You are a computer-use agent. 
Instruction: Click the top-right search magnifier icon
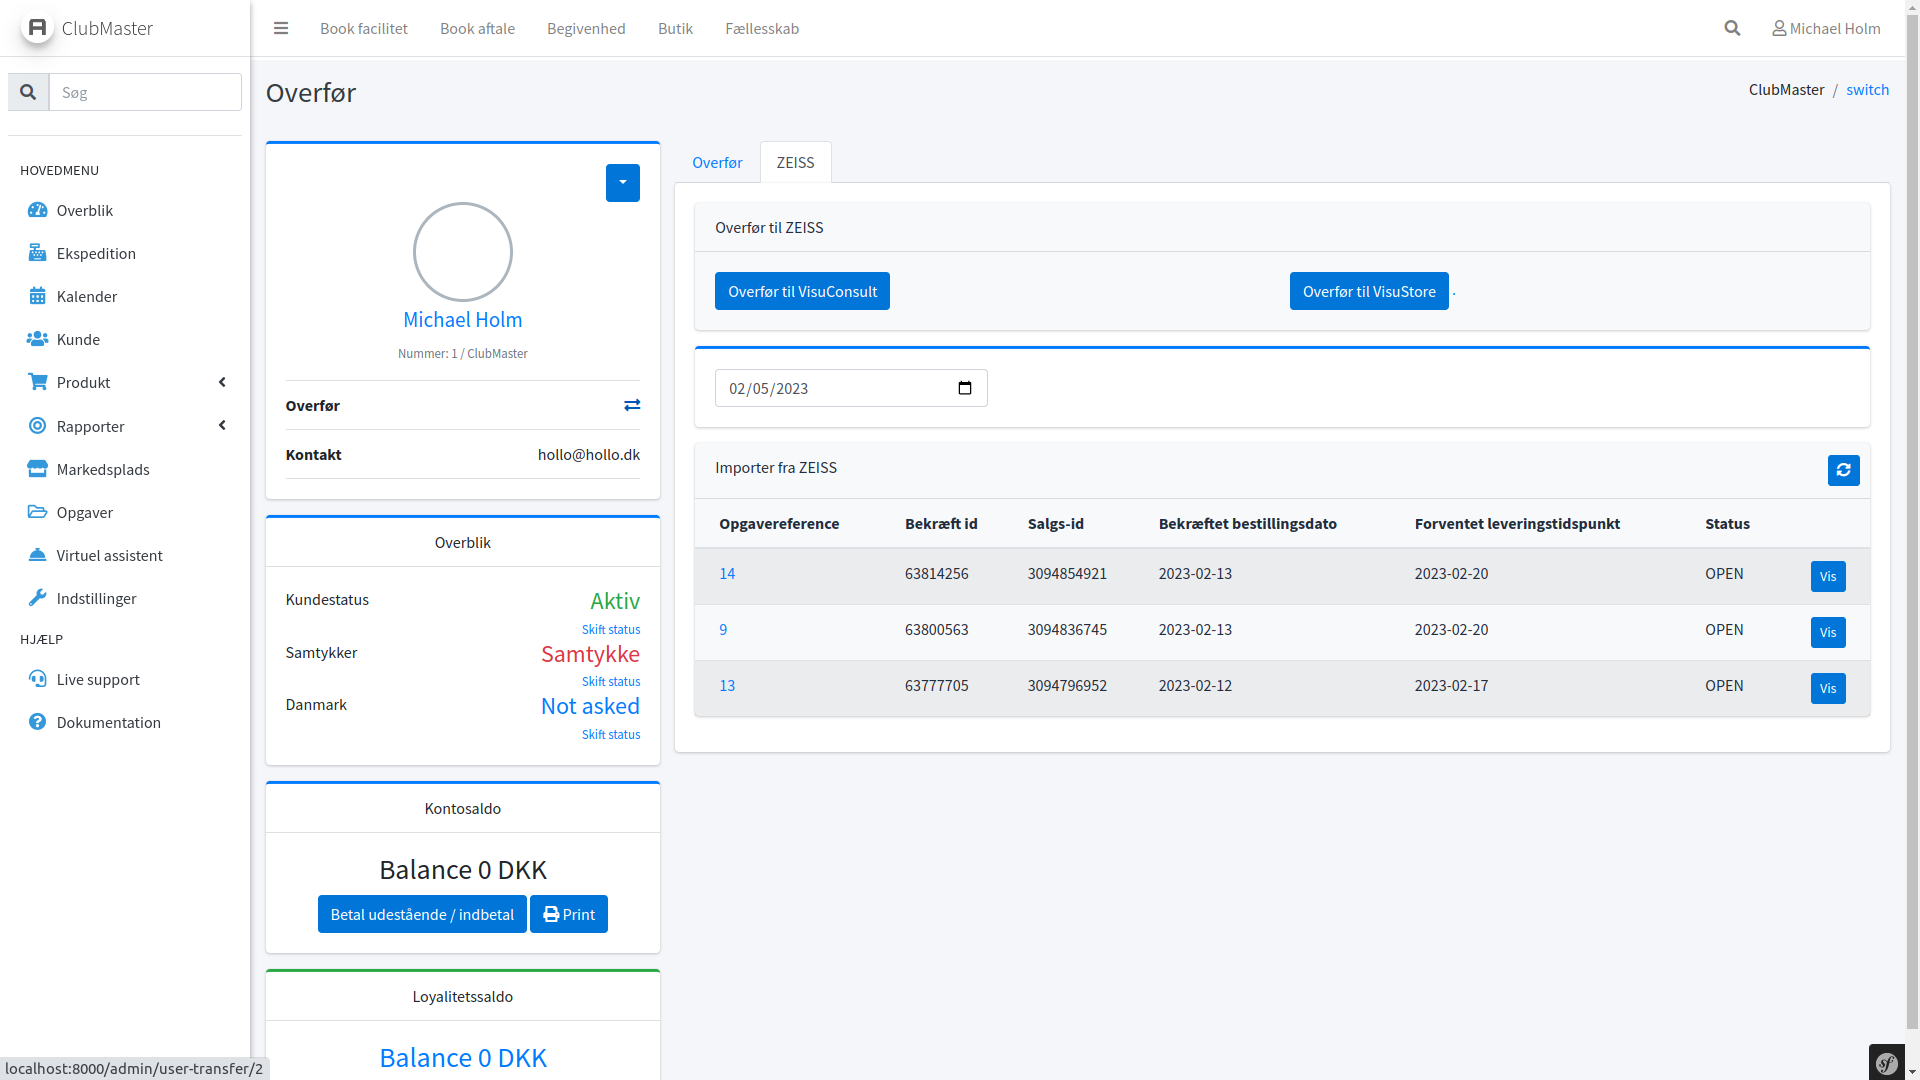click(x=1732, y=28)
